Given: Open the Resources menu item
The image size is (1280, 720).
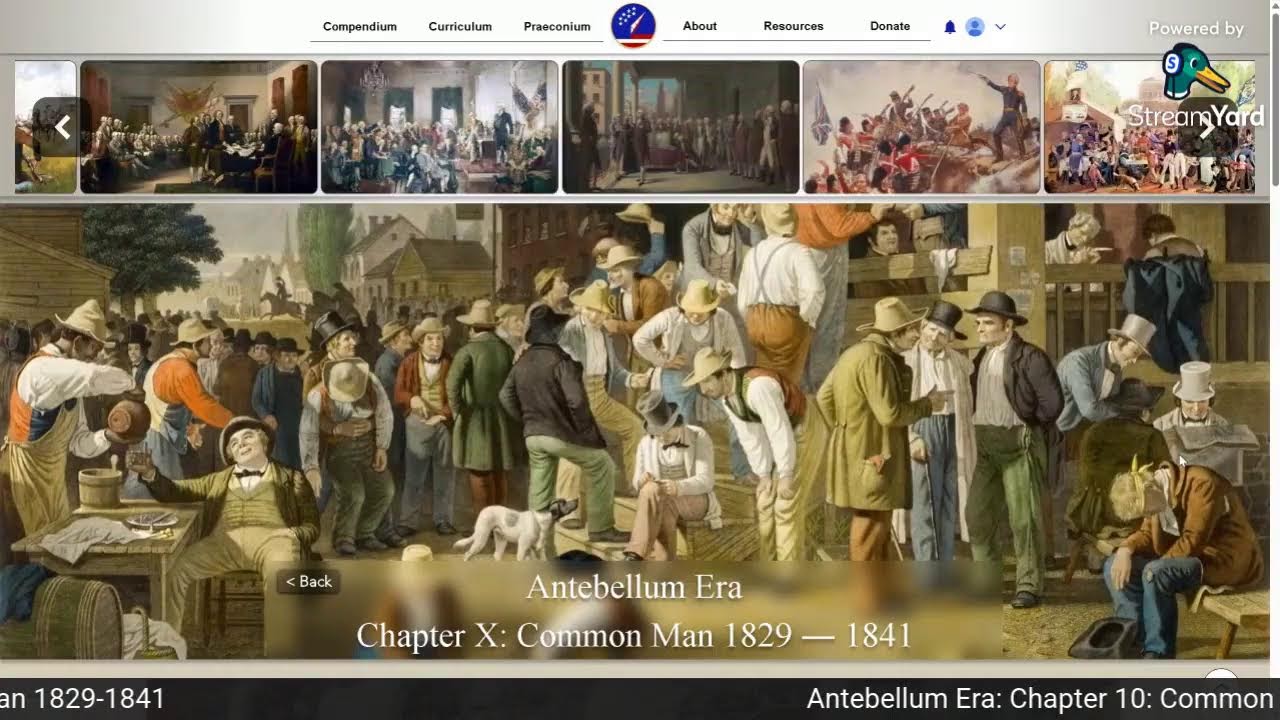Looking at the screenshot, I should pos(793,26).
